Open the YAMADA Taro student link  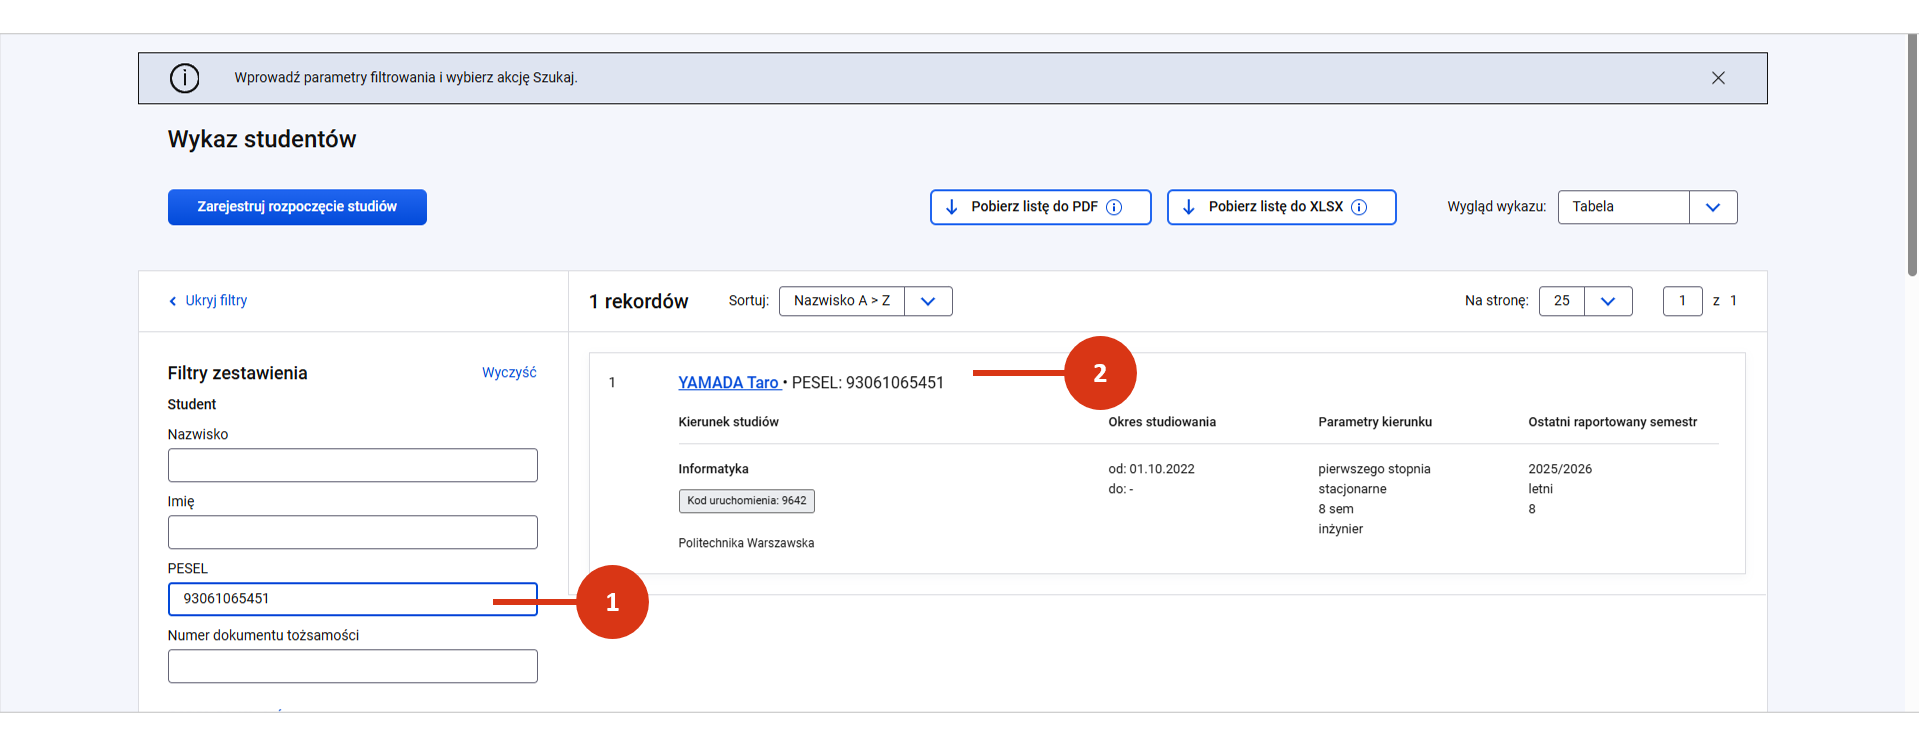point(729,383)
